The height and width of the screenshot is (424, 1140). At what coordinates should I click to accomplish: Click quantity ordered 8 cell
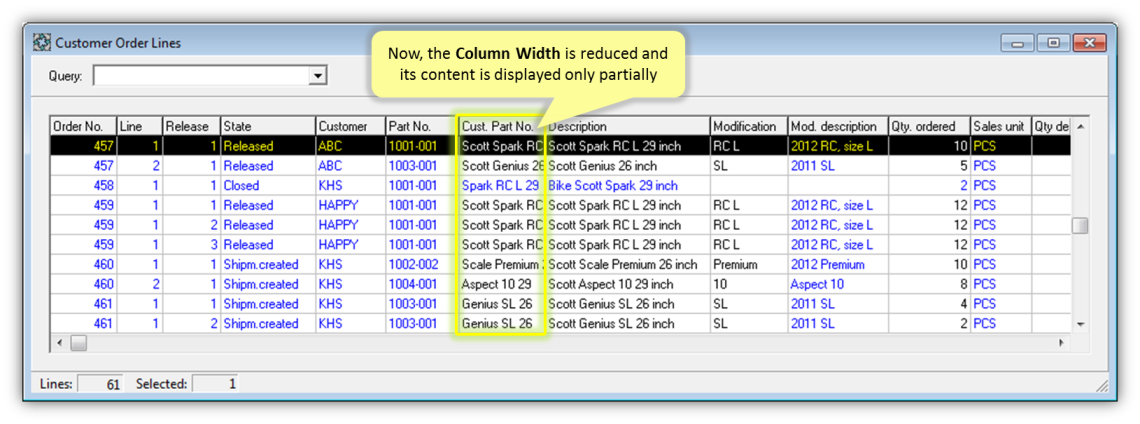(x=929, y=284)
